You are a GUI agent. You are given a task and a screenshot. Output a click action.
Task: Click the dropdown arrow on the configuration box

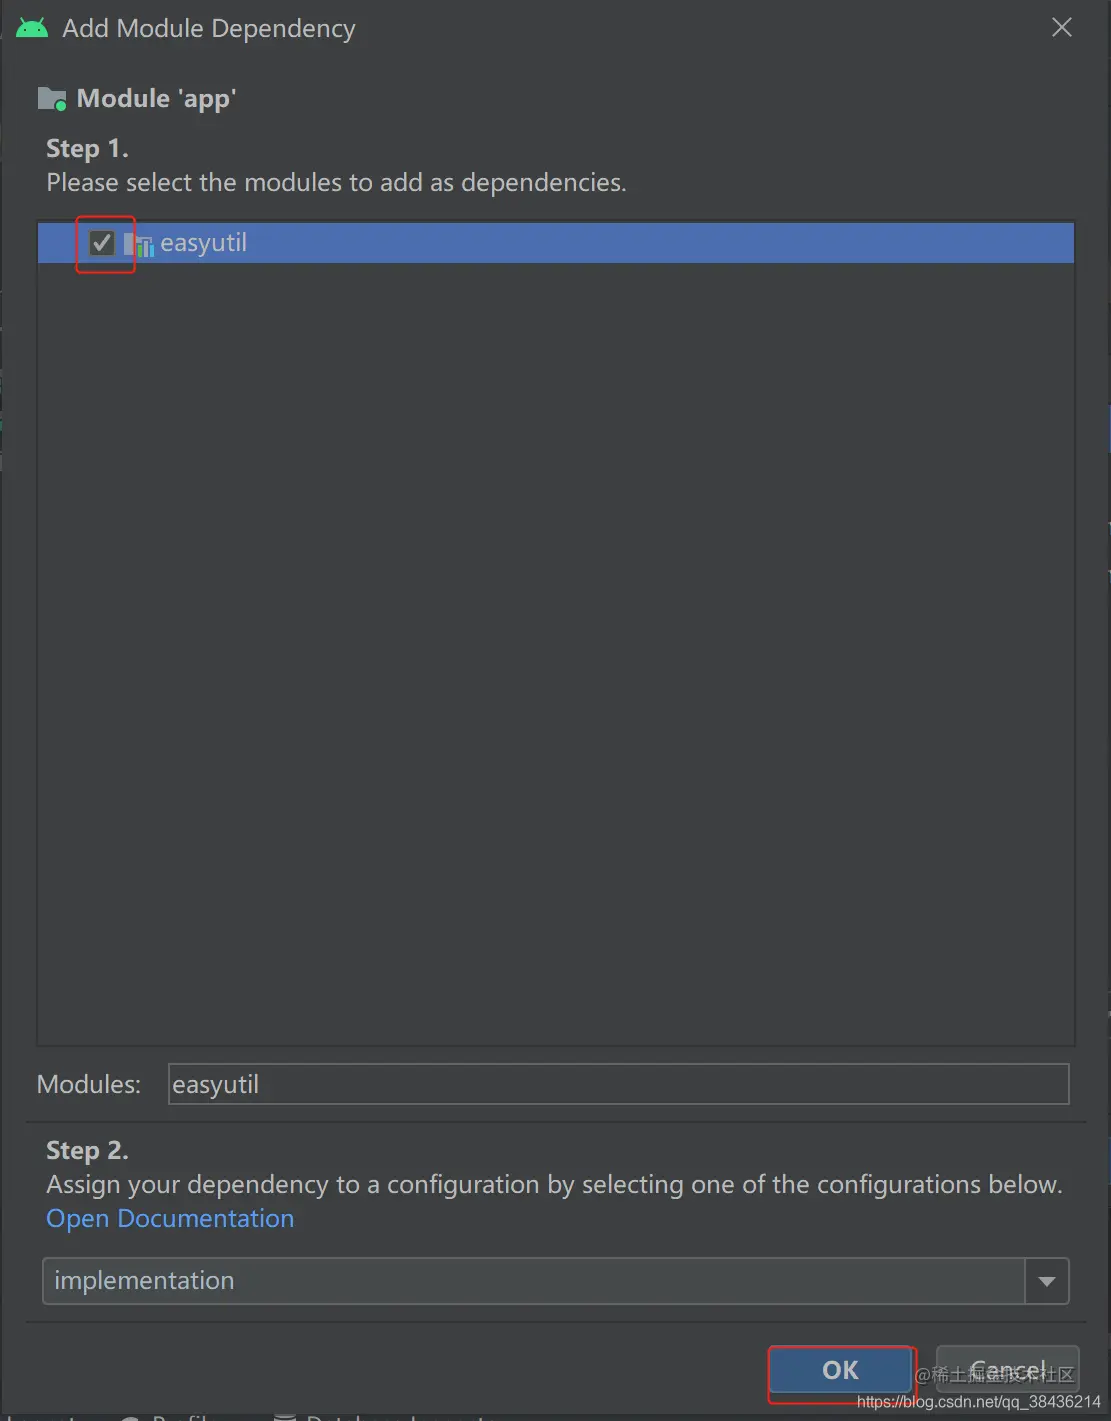point(1046,1280)
